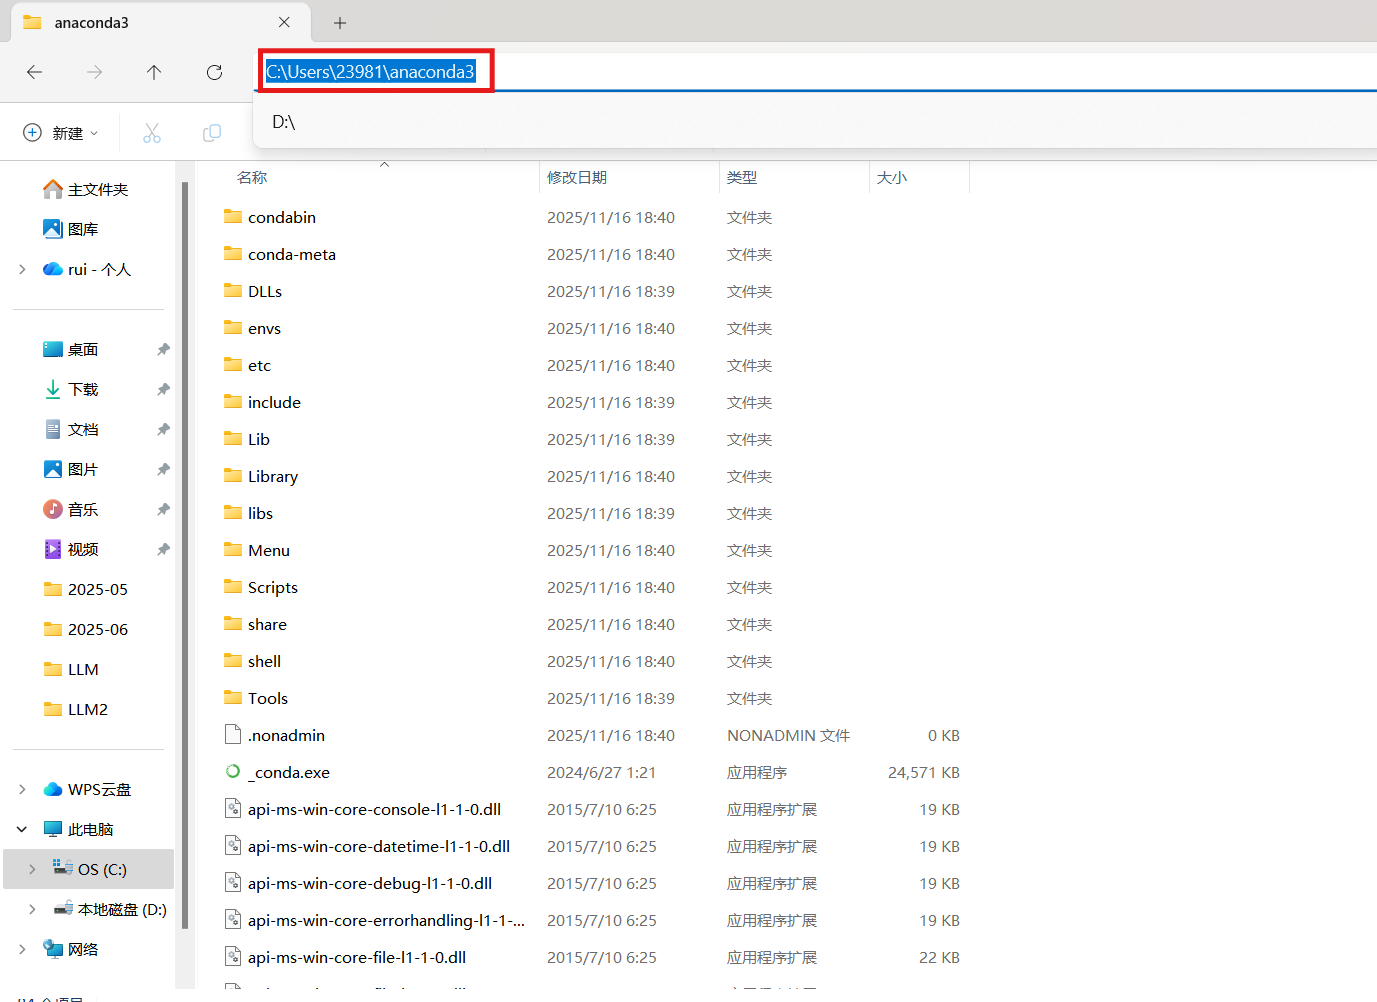Select the conda-meta folder icon
Viewport: 1377px width, 1002px height.
coord(233,253)
